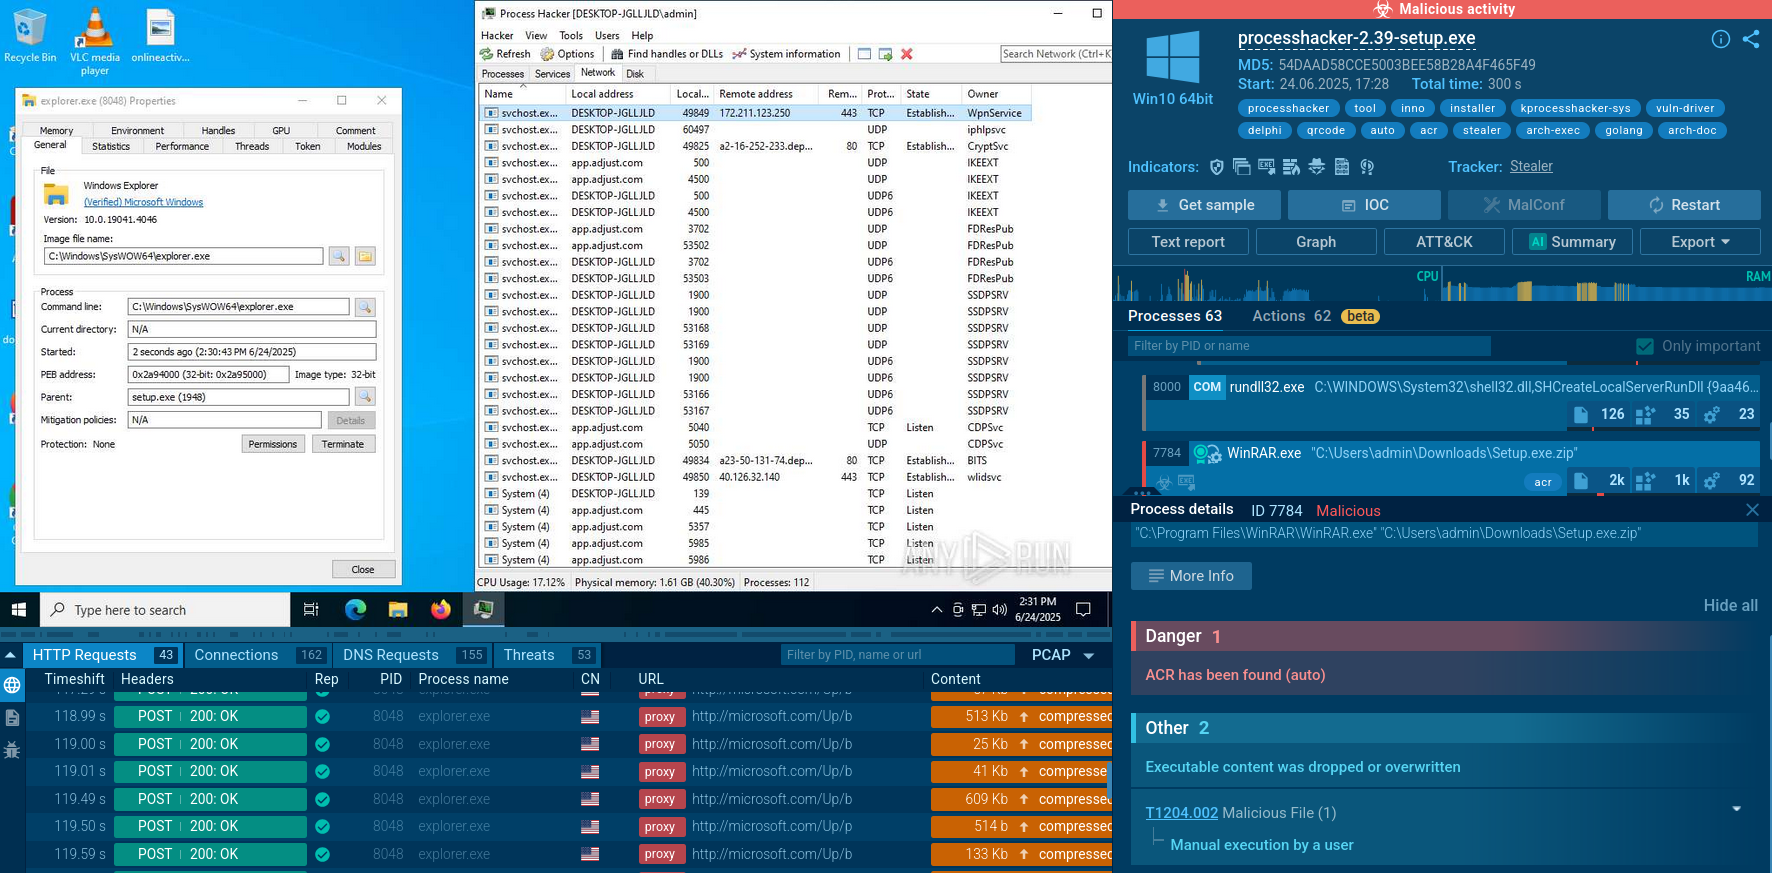This screenshot has height=873, width=1772.
Task: Click the share icon next to the sample name
Action: pos(1751,39)
